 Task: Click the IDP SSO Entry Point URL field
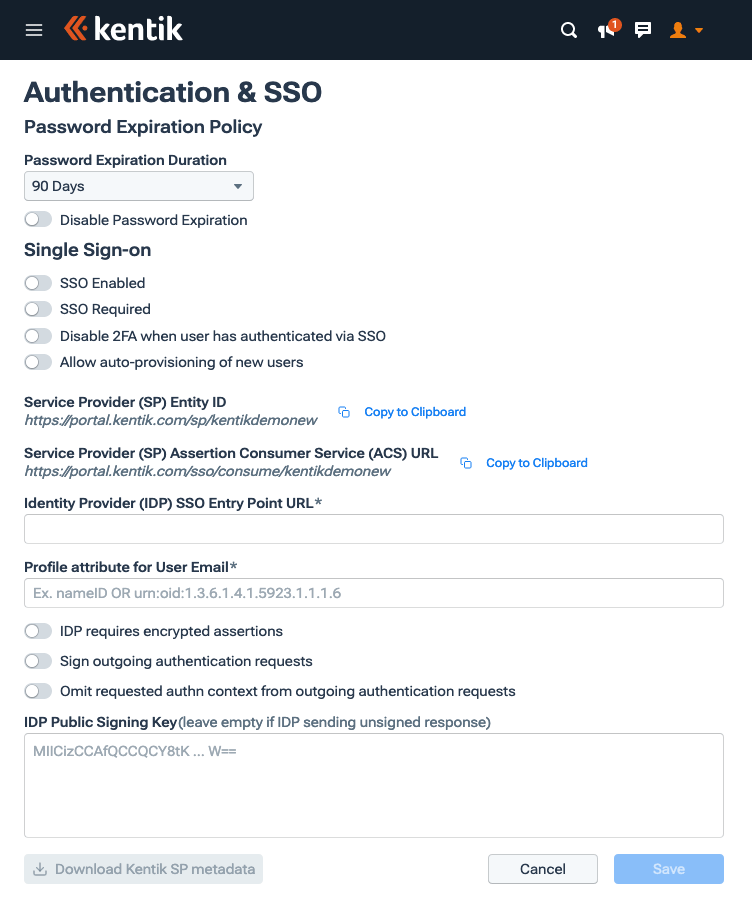373,528
